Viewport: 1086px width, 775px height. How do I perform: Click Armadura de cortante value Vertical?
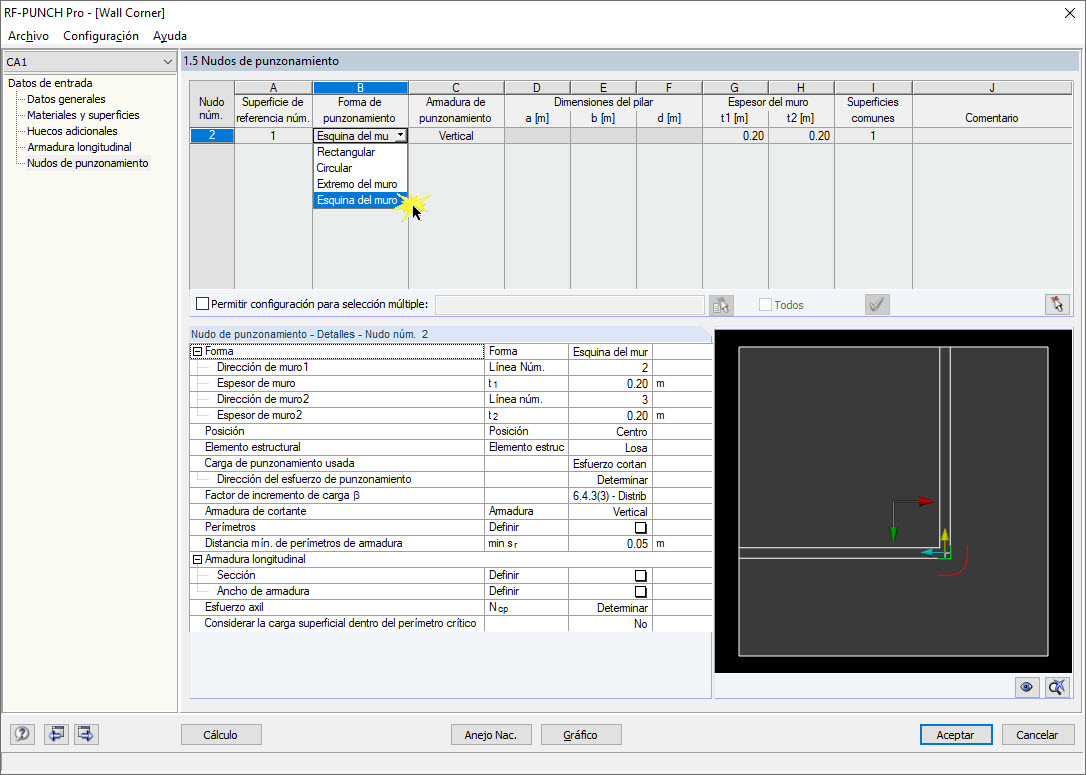pos(610,512)
